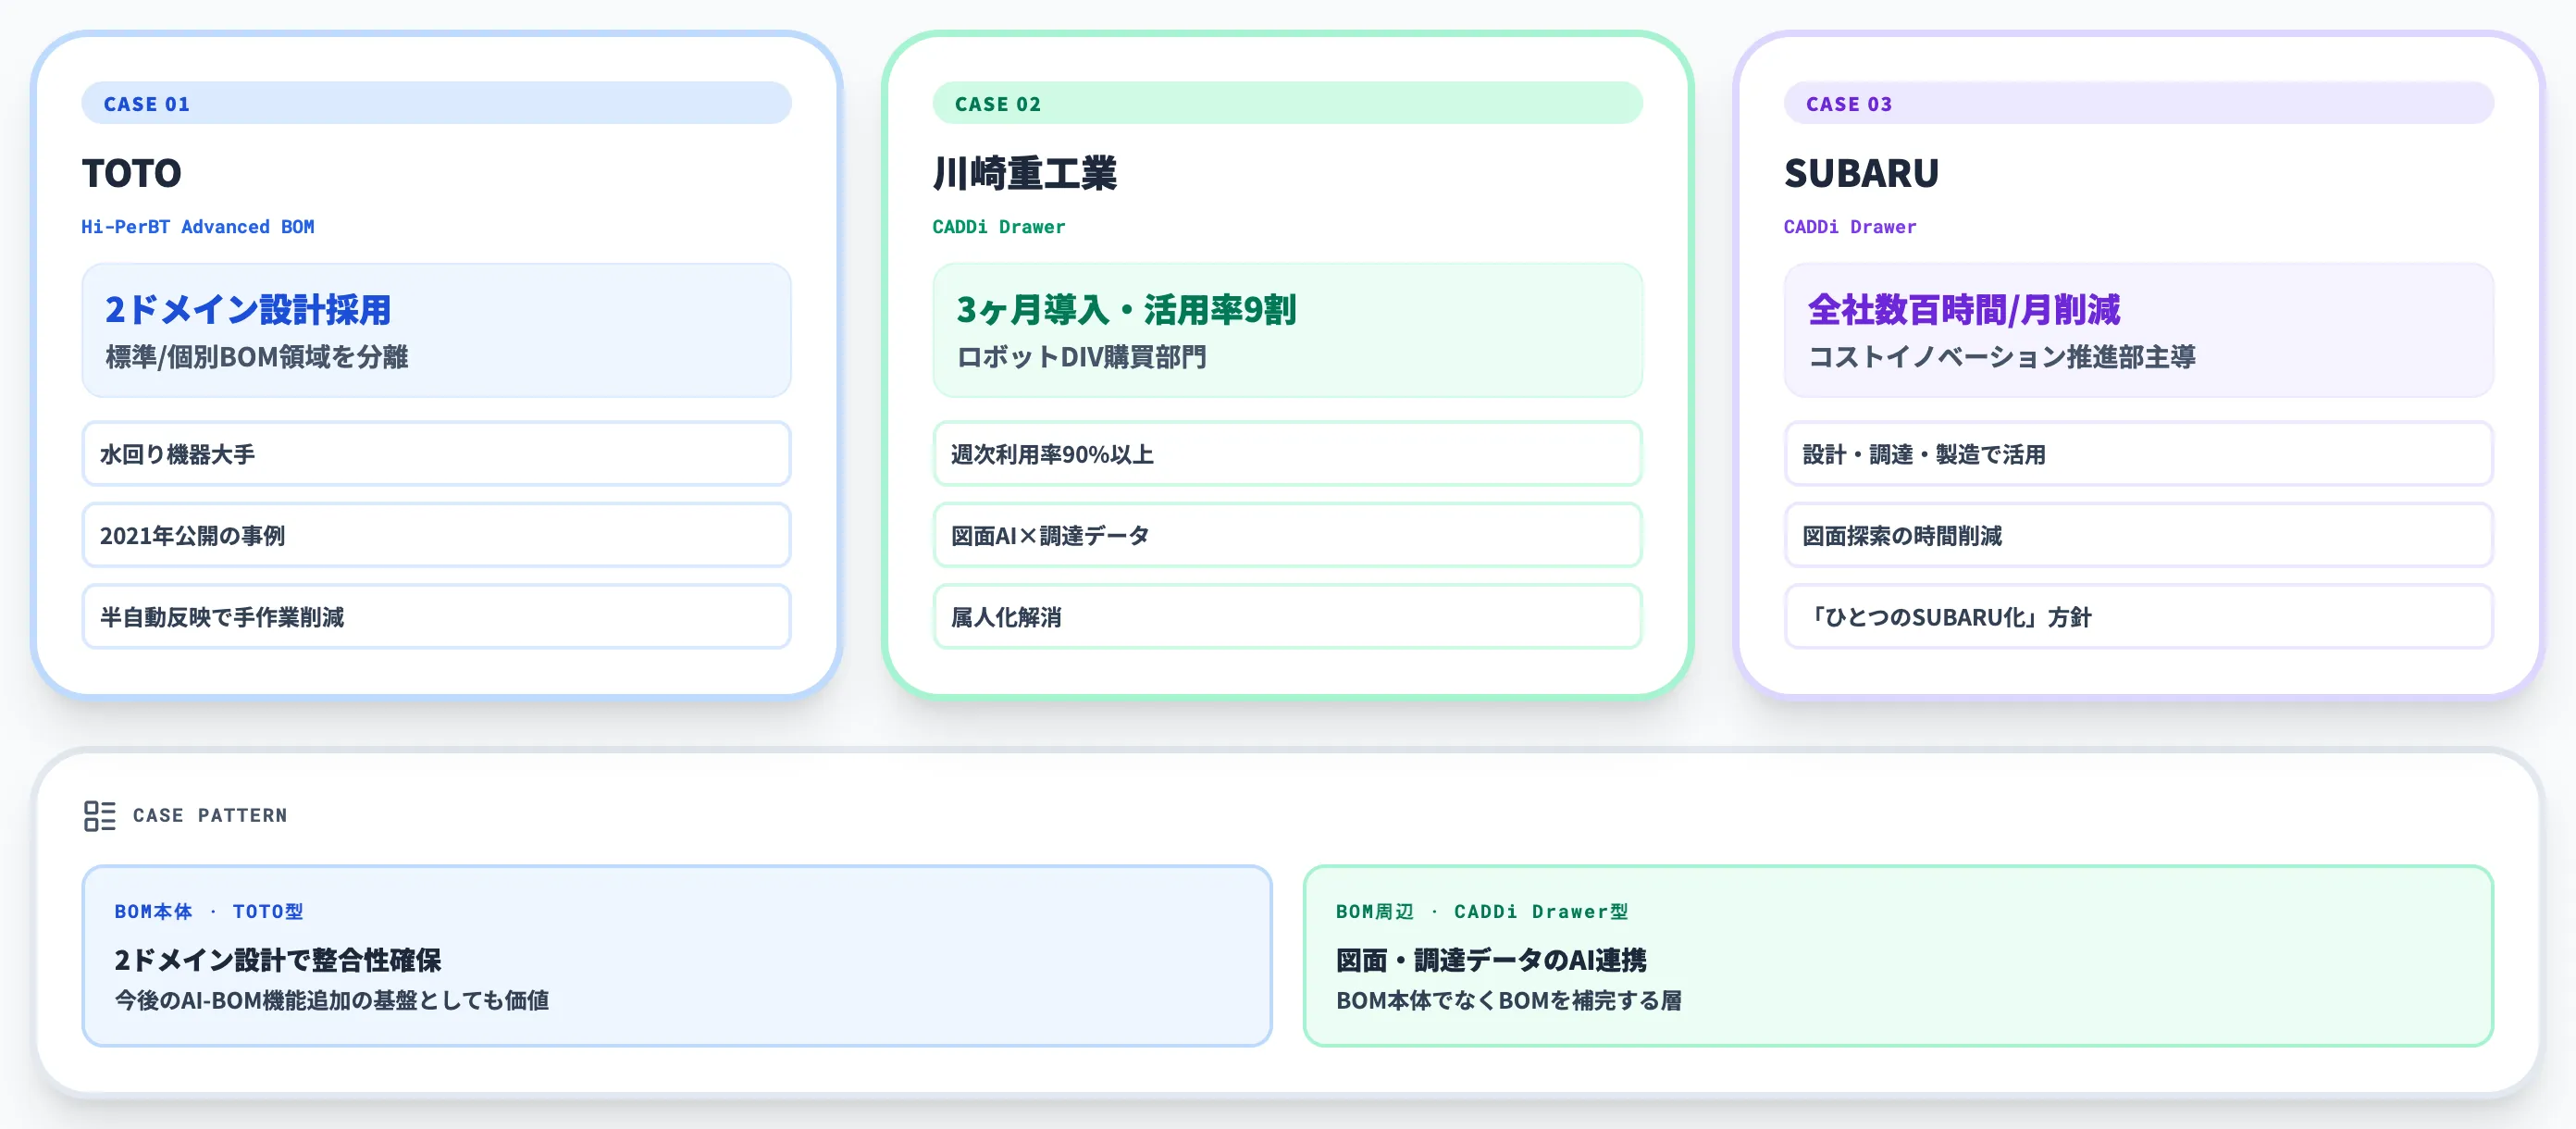Click the 週次利用率90%以上 row

coord(1287,454)
